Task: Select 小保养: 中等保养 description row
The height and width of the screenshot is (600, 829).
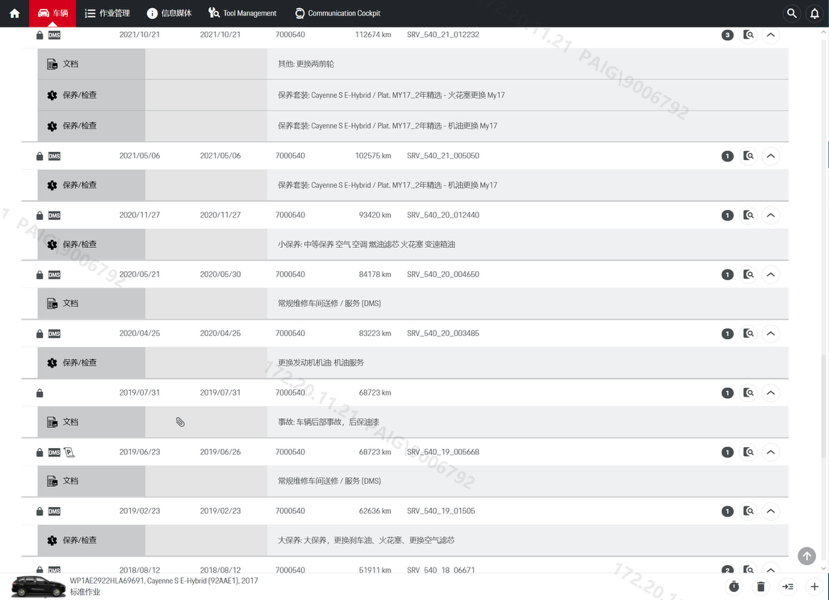Action: click(x=413, y=244)
